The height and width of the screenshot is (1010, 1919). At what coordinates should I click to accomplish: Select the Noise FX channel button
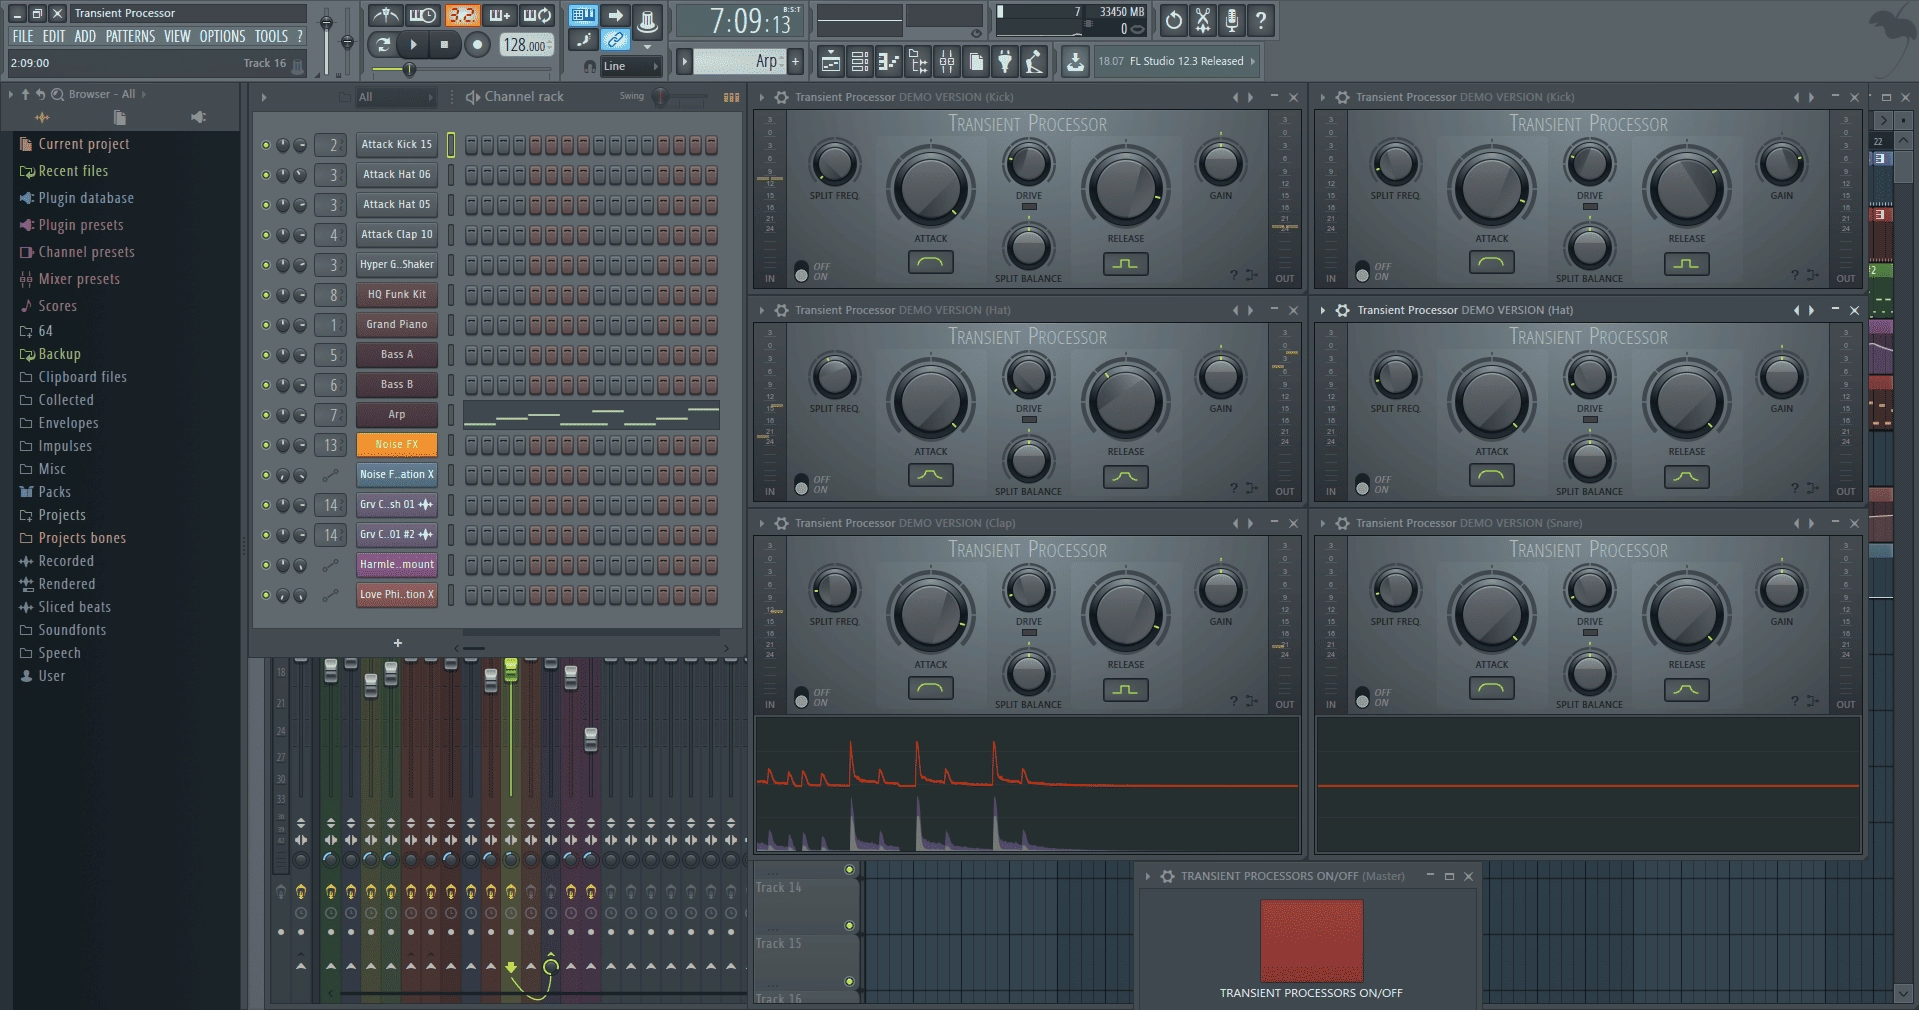[396, 444]
